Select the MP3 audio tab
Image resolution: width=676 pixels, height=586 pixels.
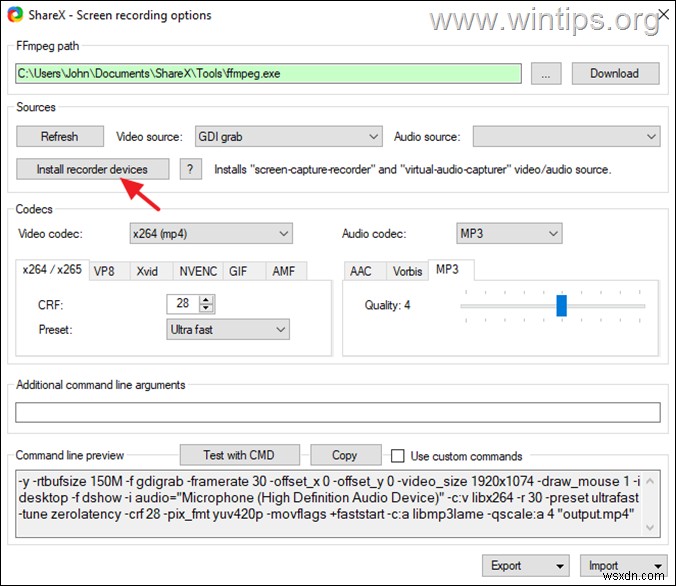[451, 270]
